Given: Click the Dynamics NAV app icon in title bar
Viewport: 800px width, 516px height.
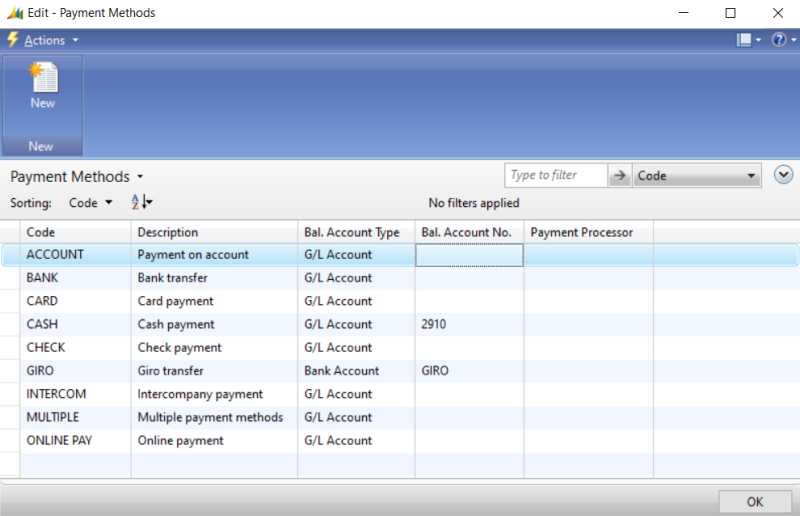Looking at the screenshot, I should (12, 13).
